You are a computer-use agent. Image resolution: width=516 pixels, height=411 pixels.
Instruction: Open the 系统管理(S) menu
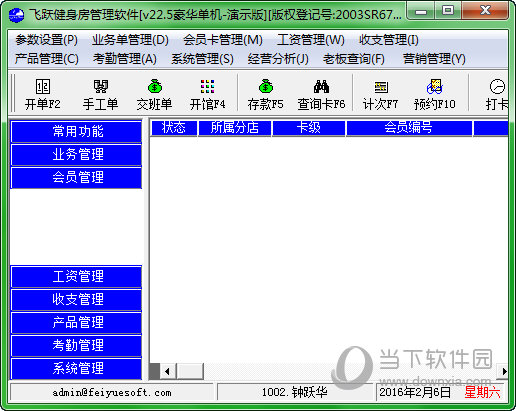(202, 59)
